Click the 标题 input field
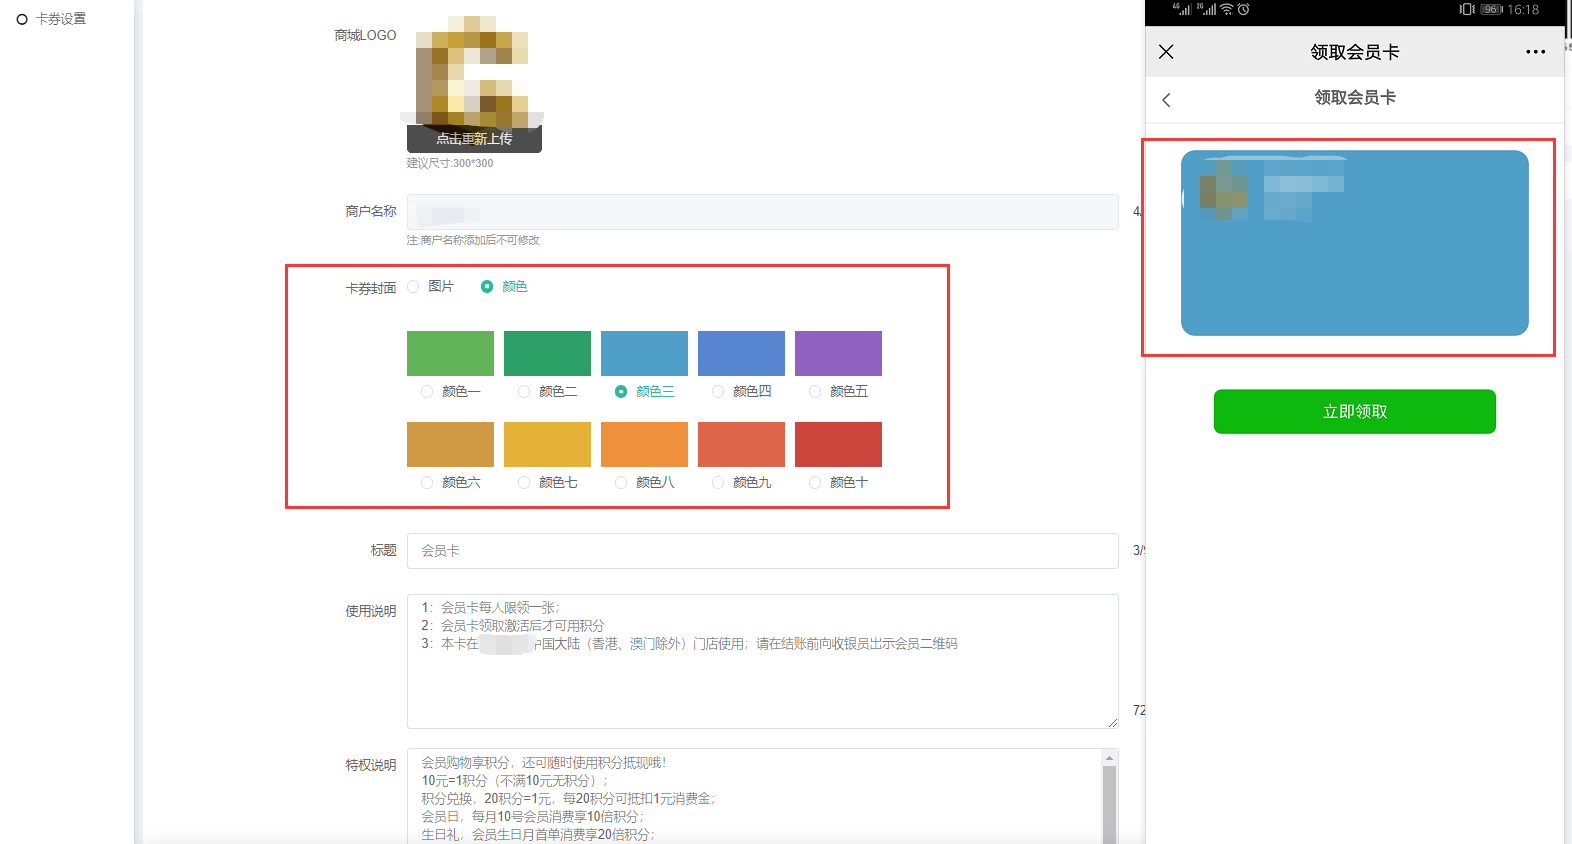The image size is (1572, 844). pos(762,551)
